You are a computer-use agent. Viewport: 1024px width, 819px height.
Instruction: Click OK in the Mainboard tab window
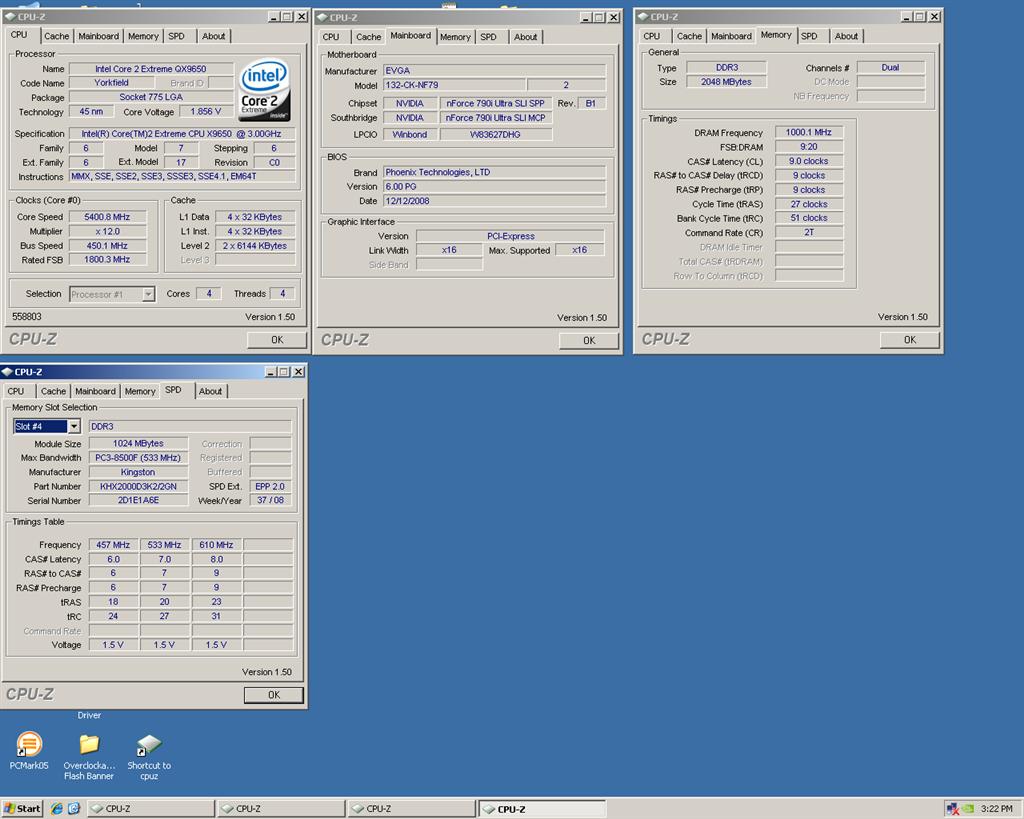(589, 340)
